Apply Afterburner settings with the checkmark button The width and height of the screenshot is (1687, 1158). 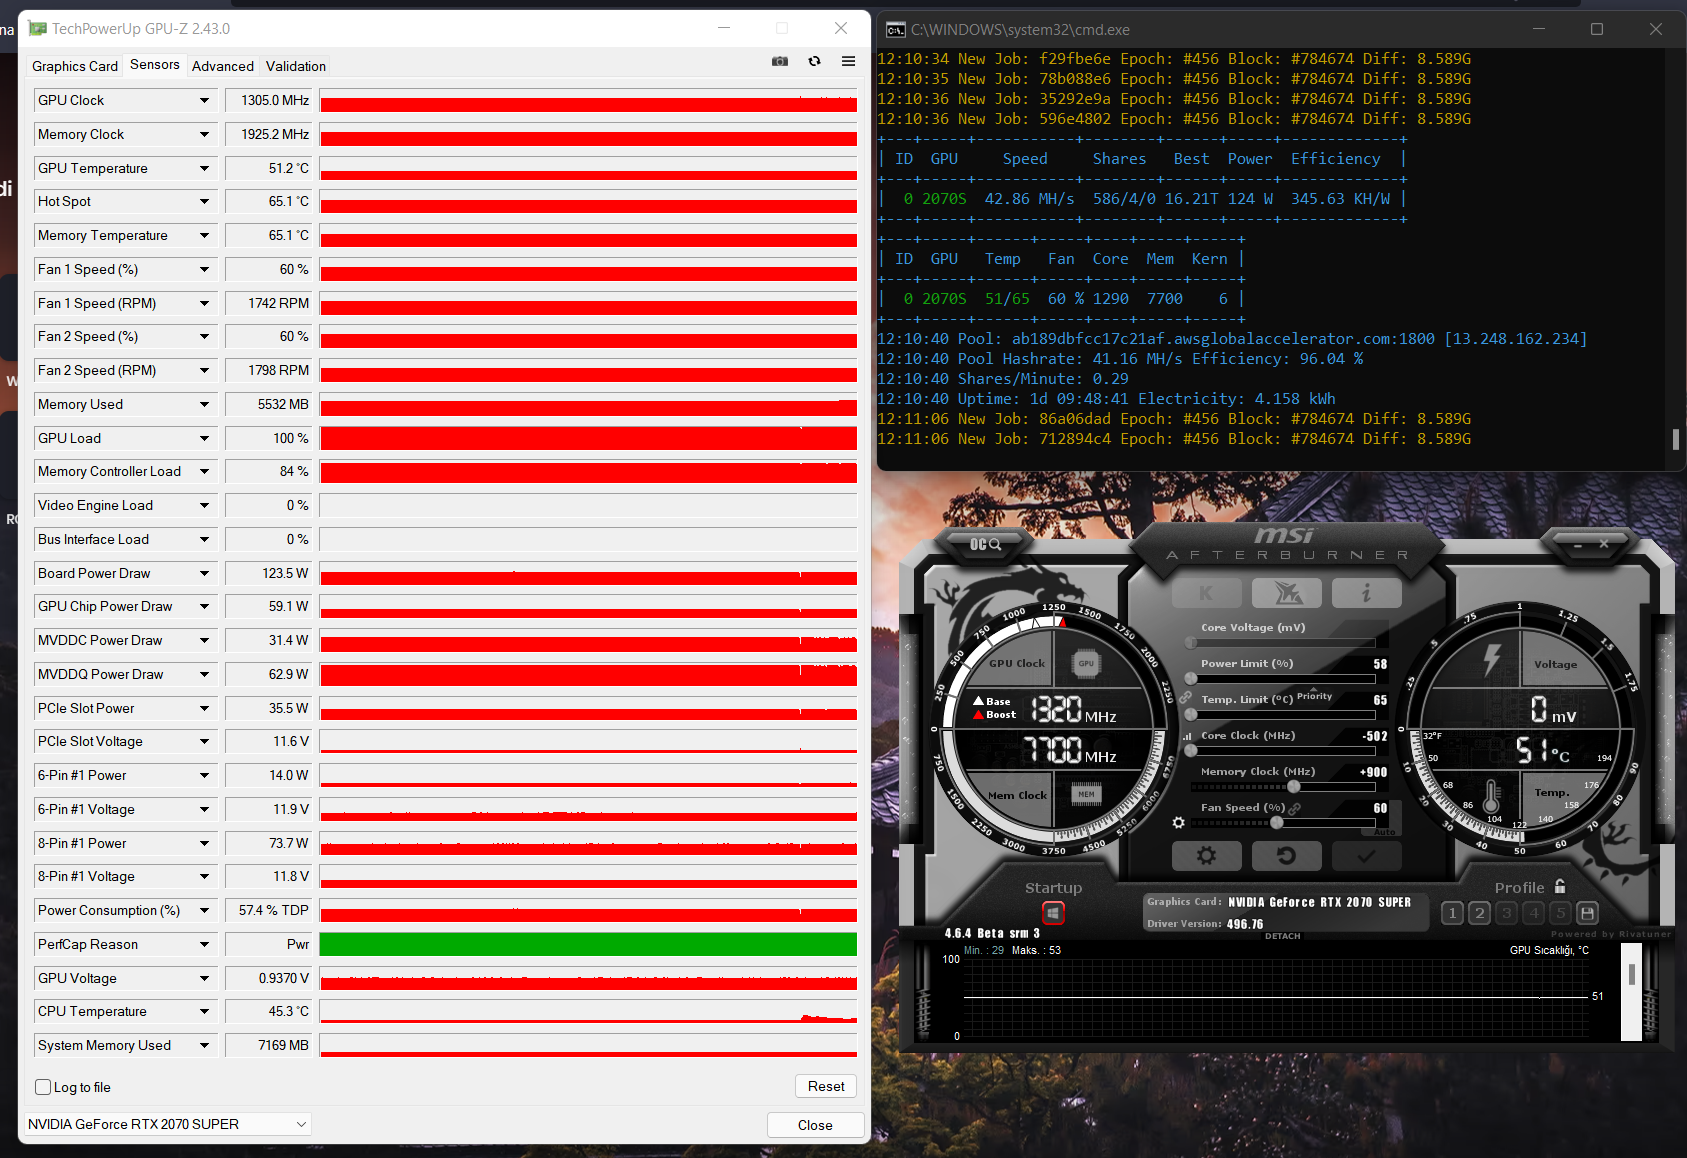(x=1366, y=856)
